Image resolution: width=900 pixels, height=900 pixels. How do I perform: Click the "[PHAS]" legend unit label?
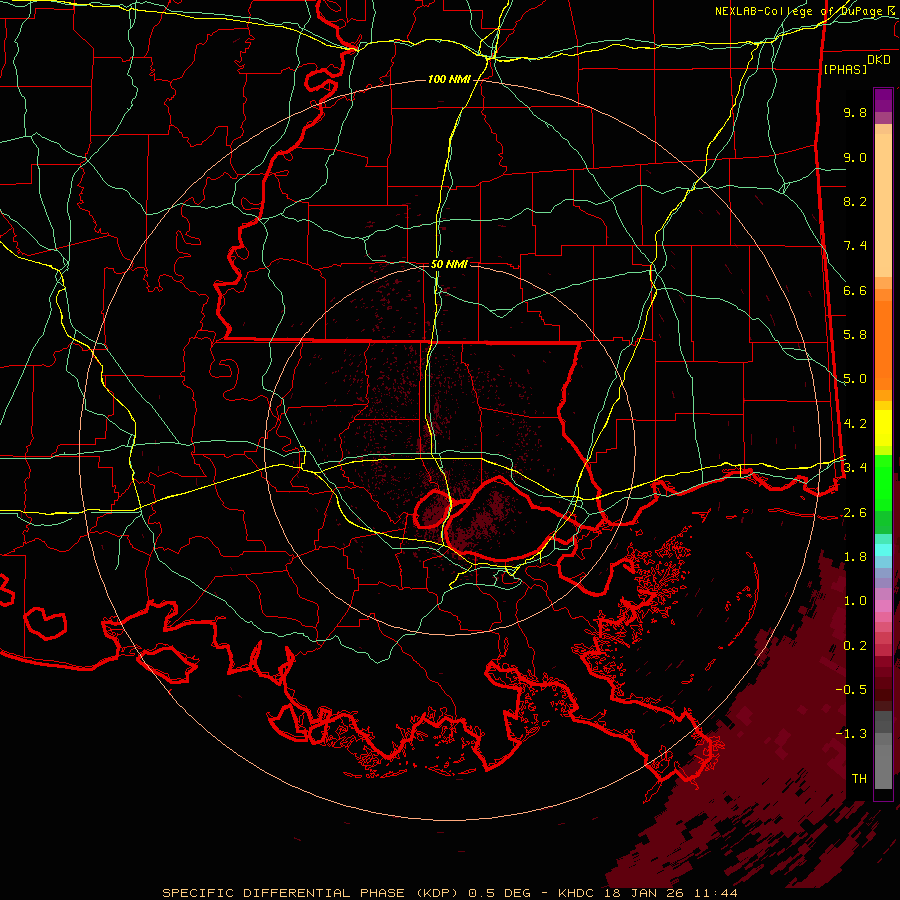pyautogui.click(x=845, y=69)
